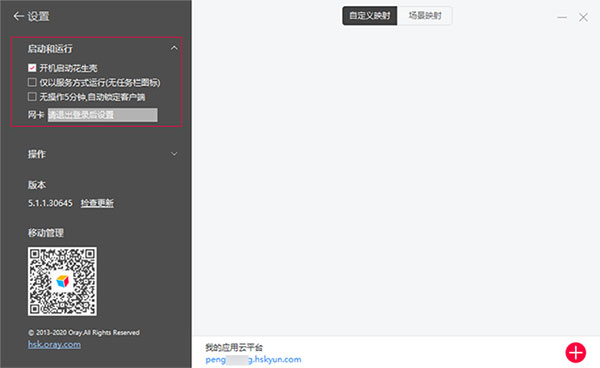
Task: Click the 检查更新 link
Action: (97, 203)
